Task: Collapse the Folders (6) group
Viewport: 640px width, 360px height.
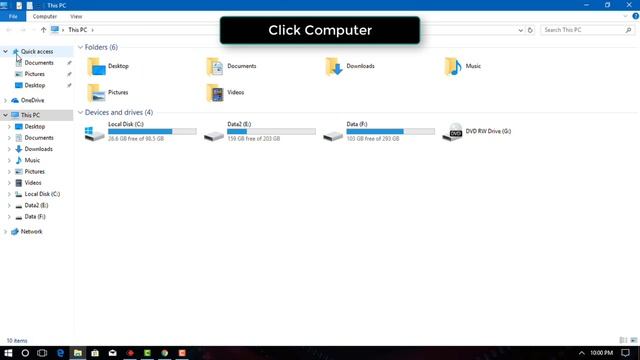Action: (80, 47)
